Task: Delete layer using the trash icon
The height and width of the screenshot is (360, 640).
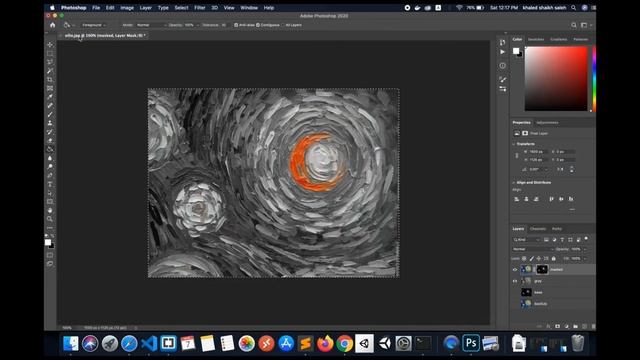Action: pos(593,327)
